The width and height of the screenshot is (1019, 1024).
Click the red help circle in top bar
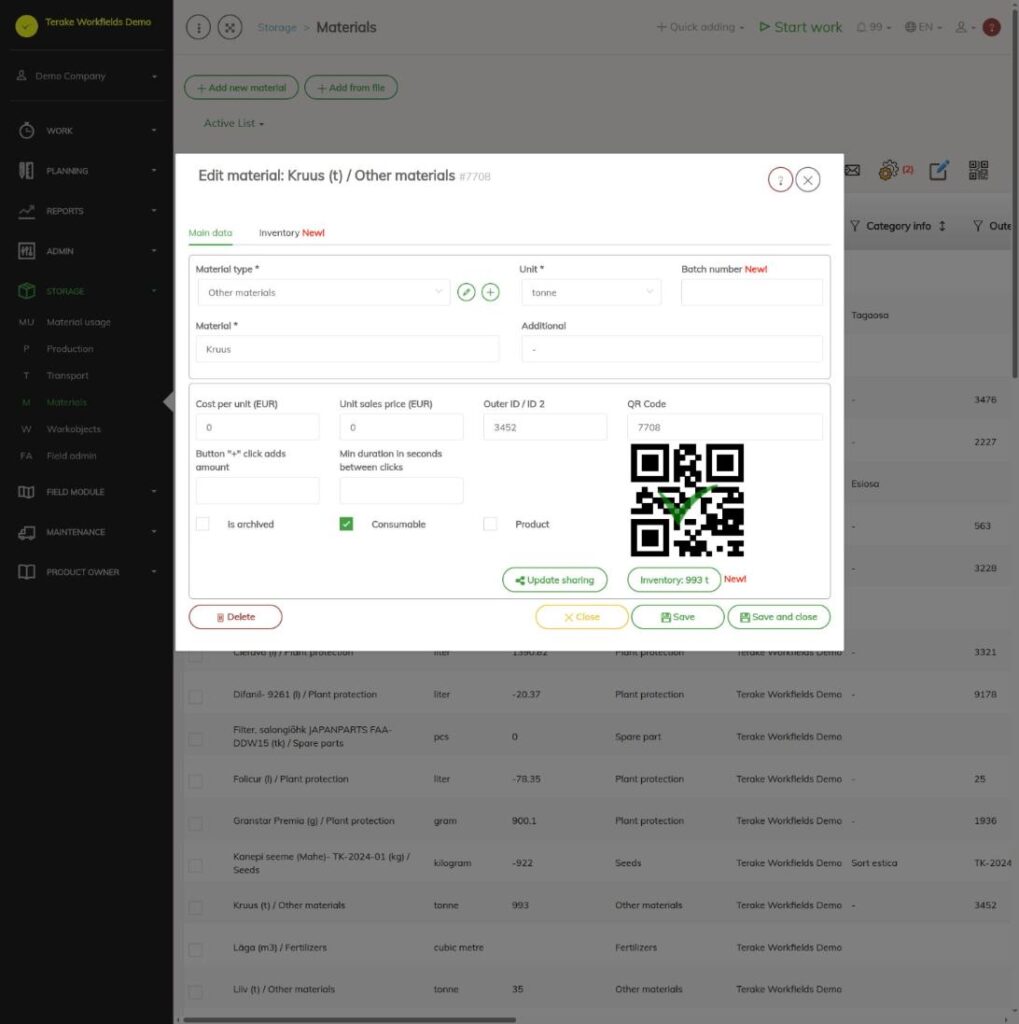[x=992, y=27]
